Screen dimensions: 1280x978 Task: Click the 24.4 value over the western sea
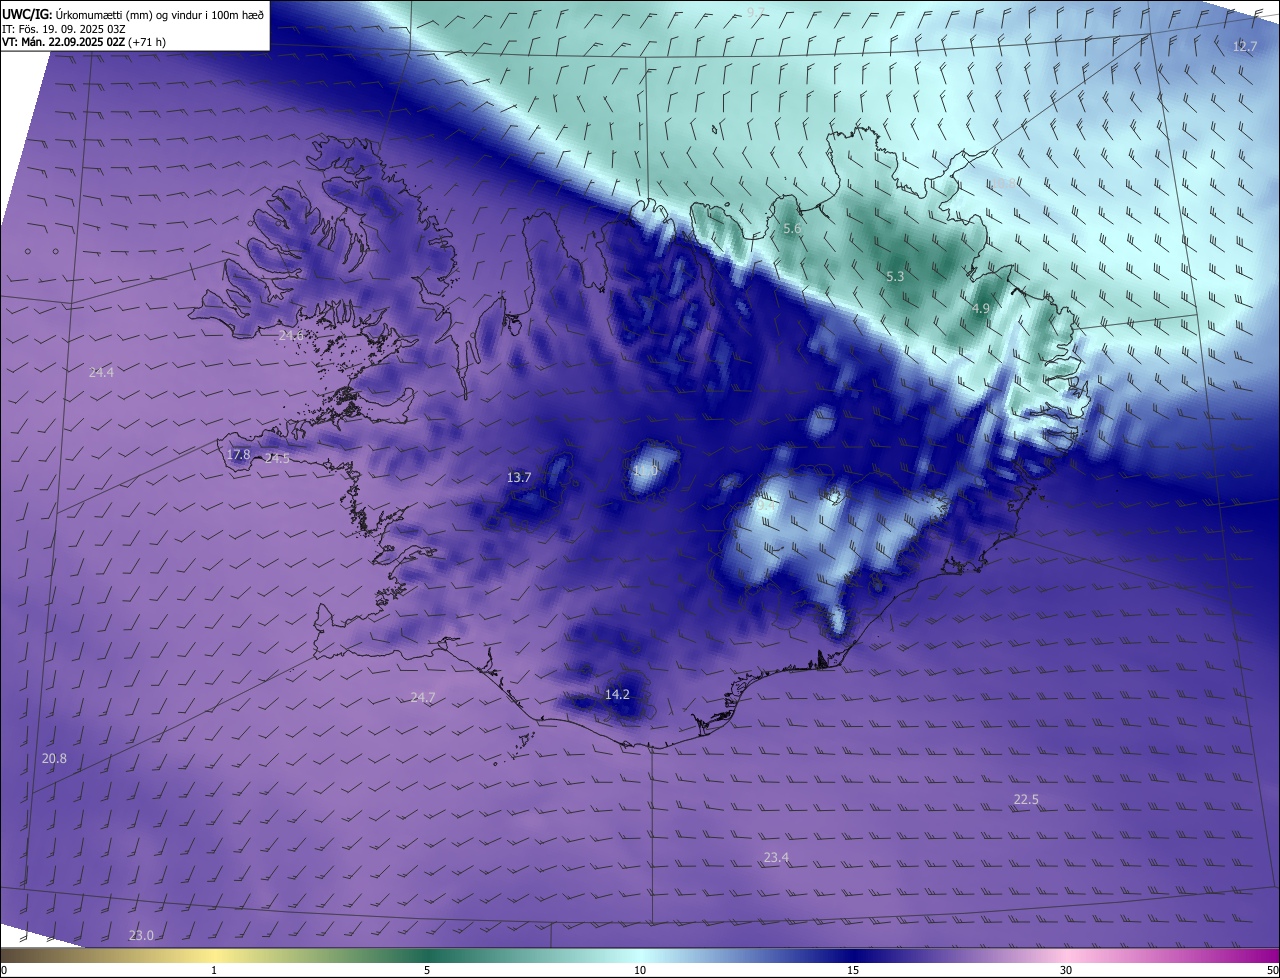[101, 372]
